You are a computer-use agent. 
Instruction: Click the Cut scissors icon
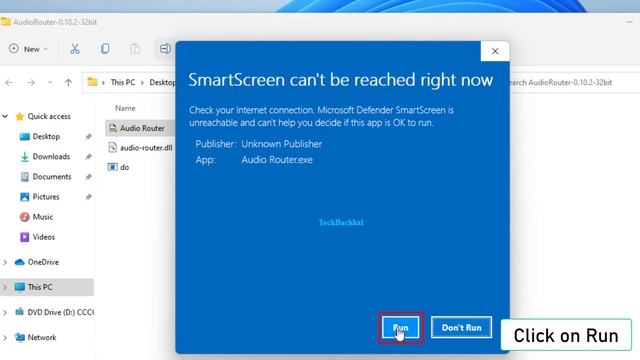click(75, 49)
